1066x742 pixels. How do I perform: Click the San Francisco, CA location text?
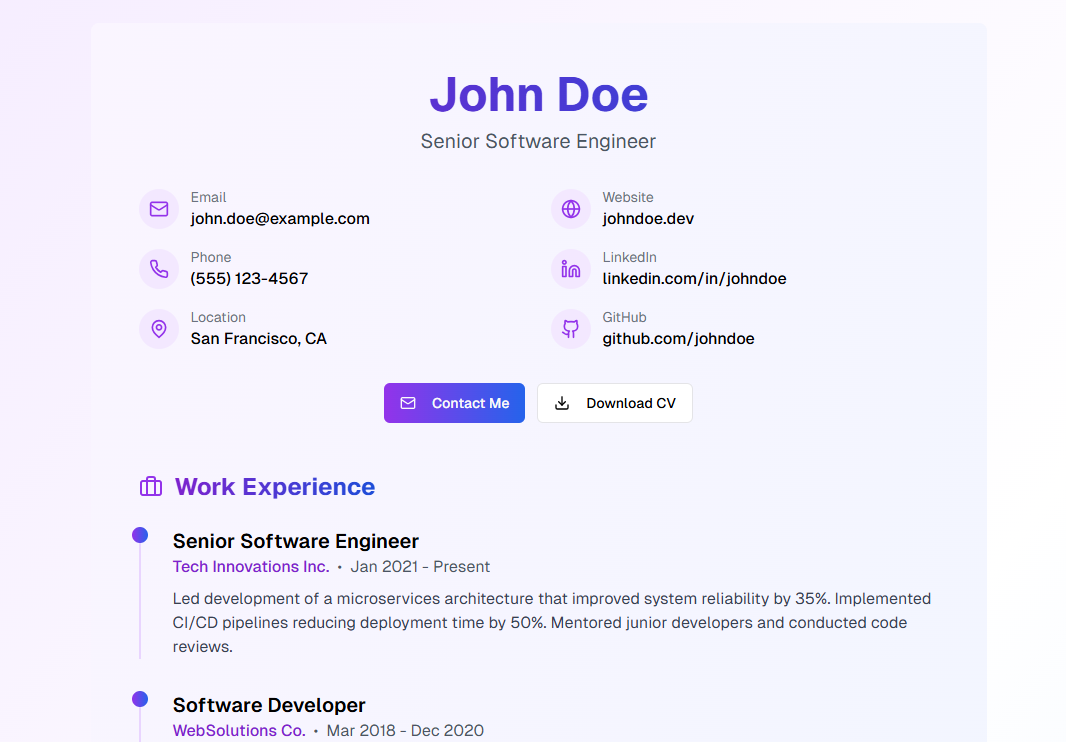pos(258,339)
